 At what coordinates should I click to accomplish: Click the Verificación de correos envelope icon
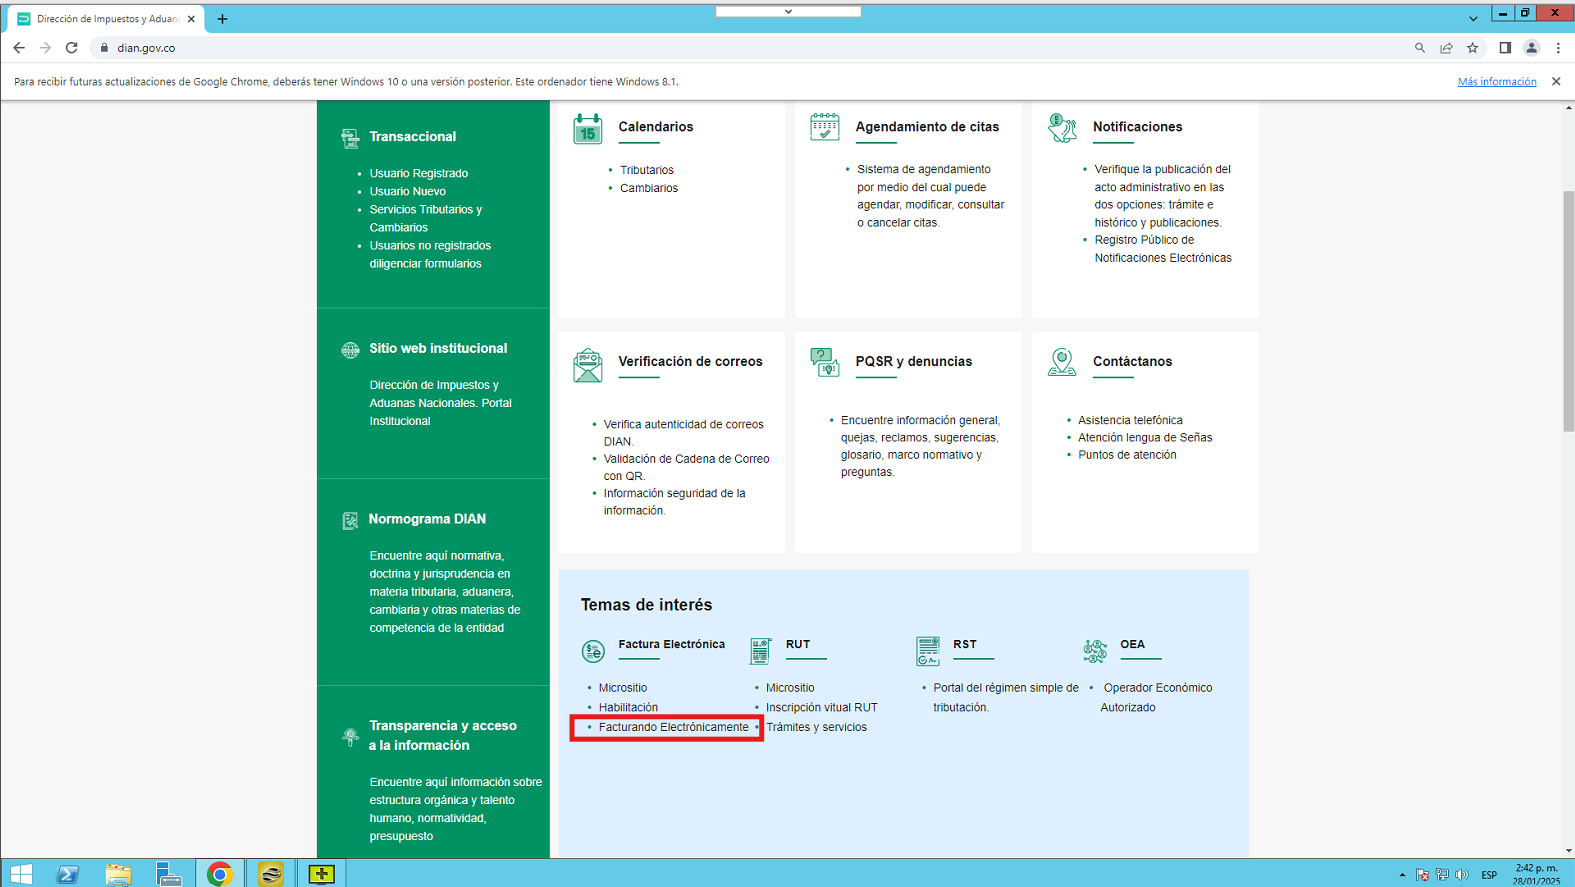coord(588,366)
